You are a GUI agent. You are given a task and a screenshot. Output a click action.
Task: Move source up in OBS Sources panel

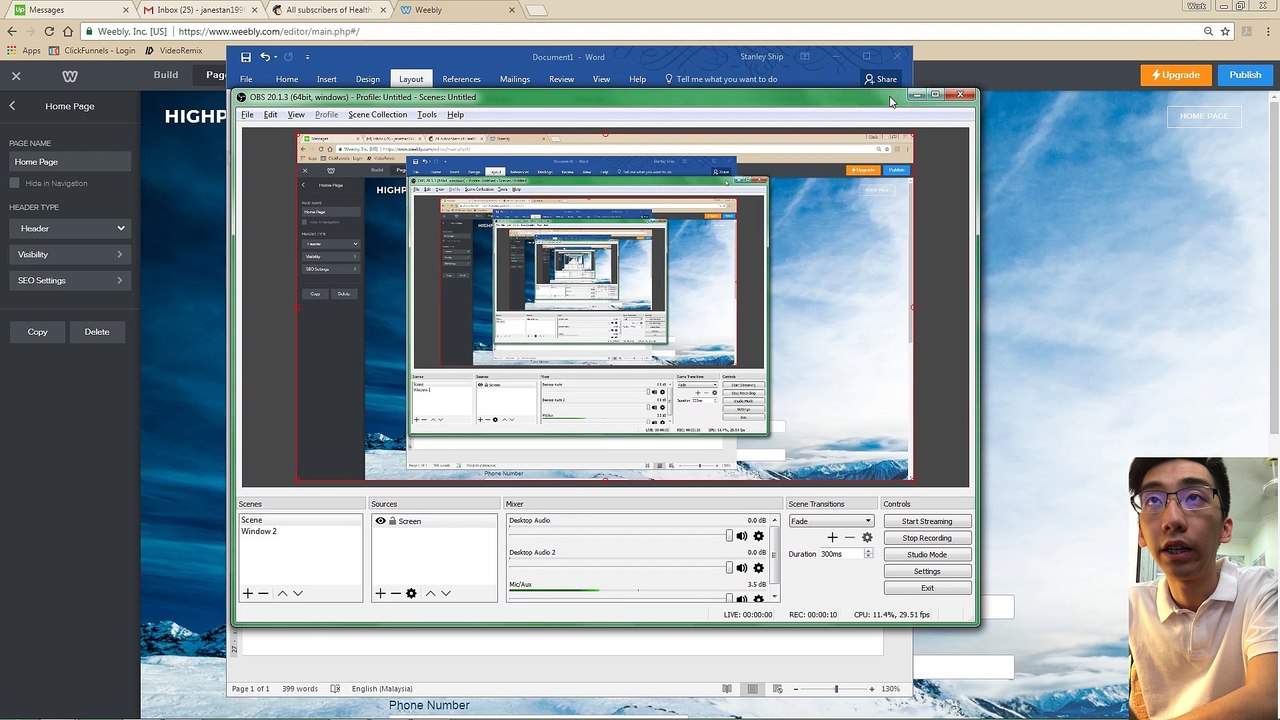coord(430,593)
